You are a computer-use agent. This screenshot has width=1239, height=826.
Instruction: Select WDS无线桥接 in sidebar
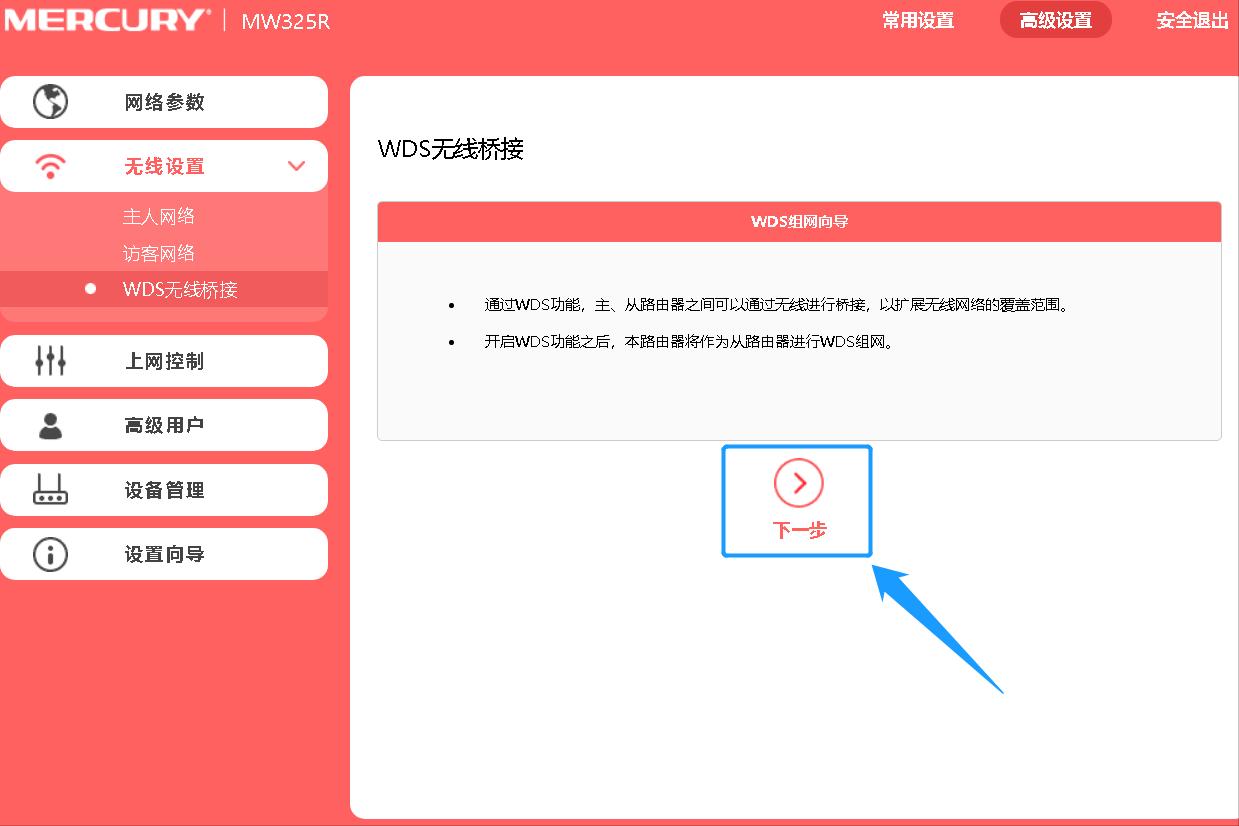[x=180, y=289]
